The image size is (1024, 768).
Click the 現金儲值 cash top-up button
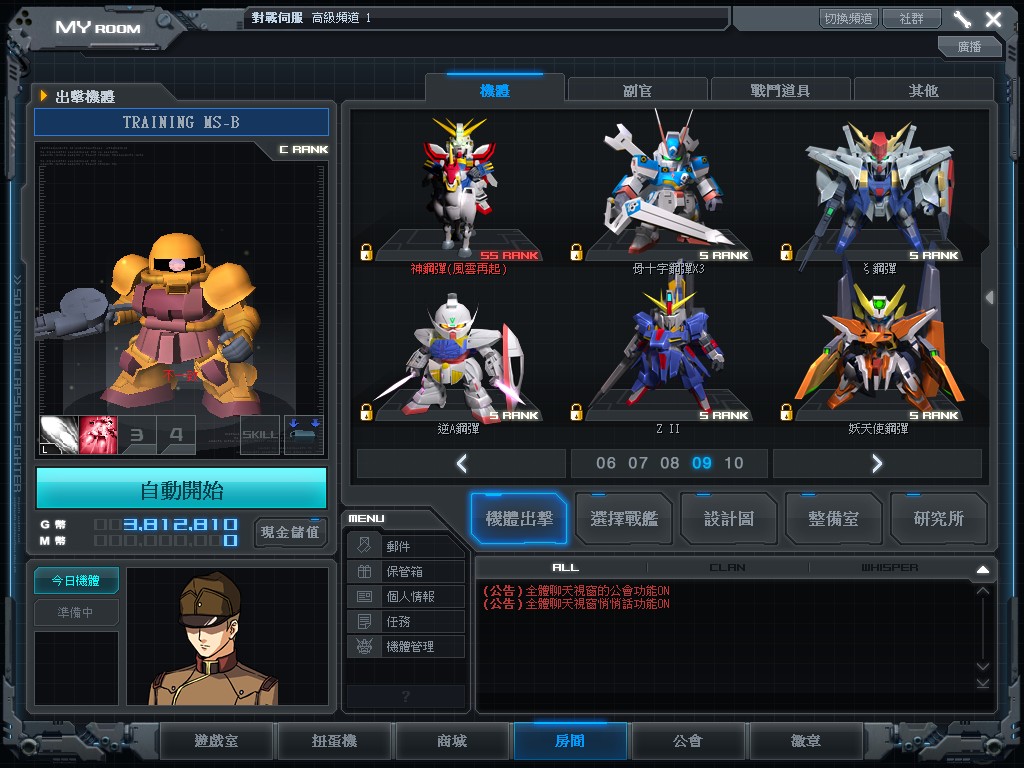pos(290,532)
